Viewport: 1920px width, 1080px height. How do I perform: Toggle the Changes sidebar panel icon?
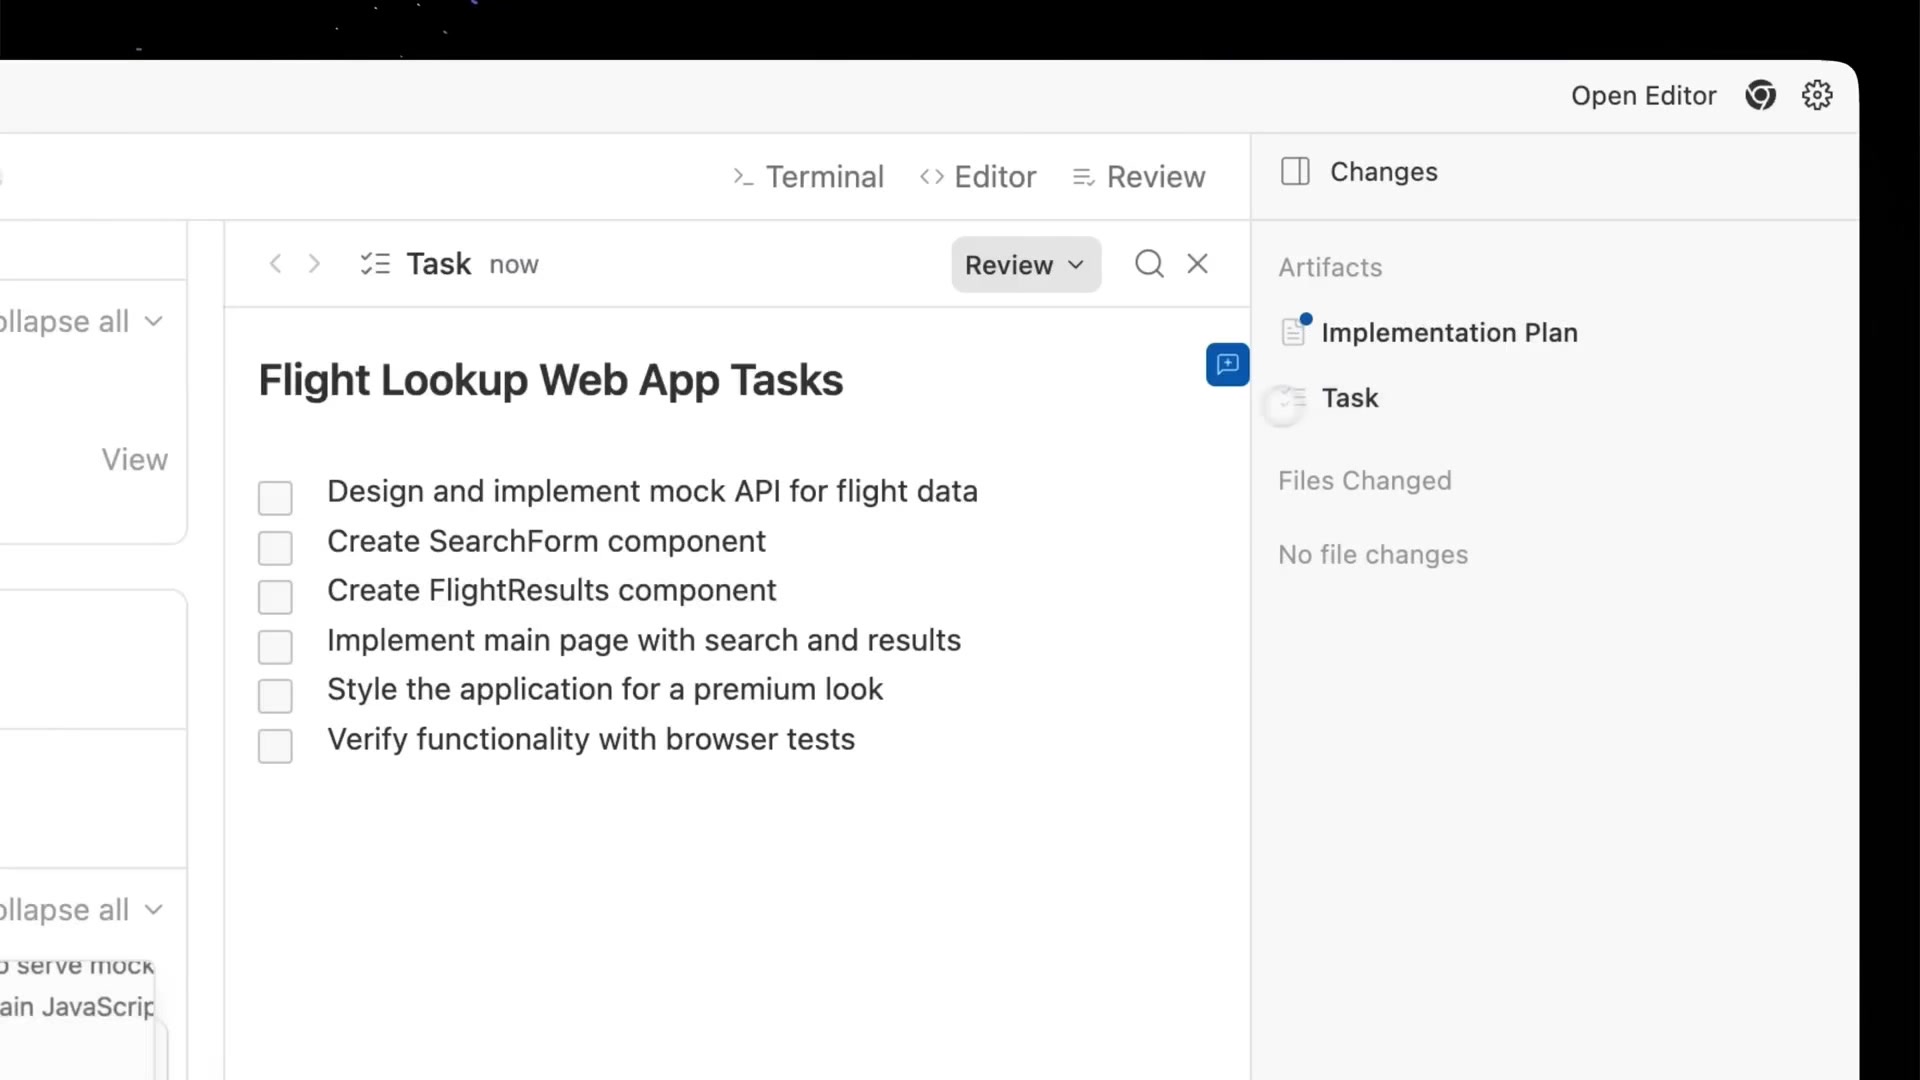pos(1295,172)
